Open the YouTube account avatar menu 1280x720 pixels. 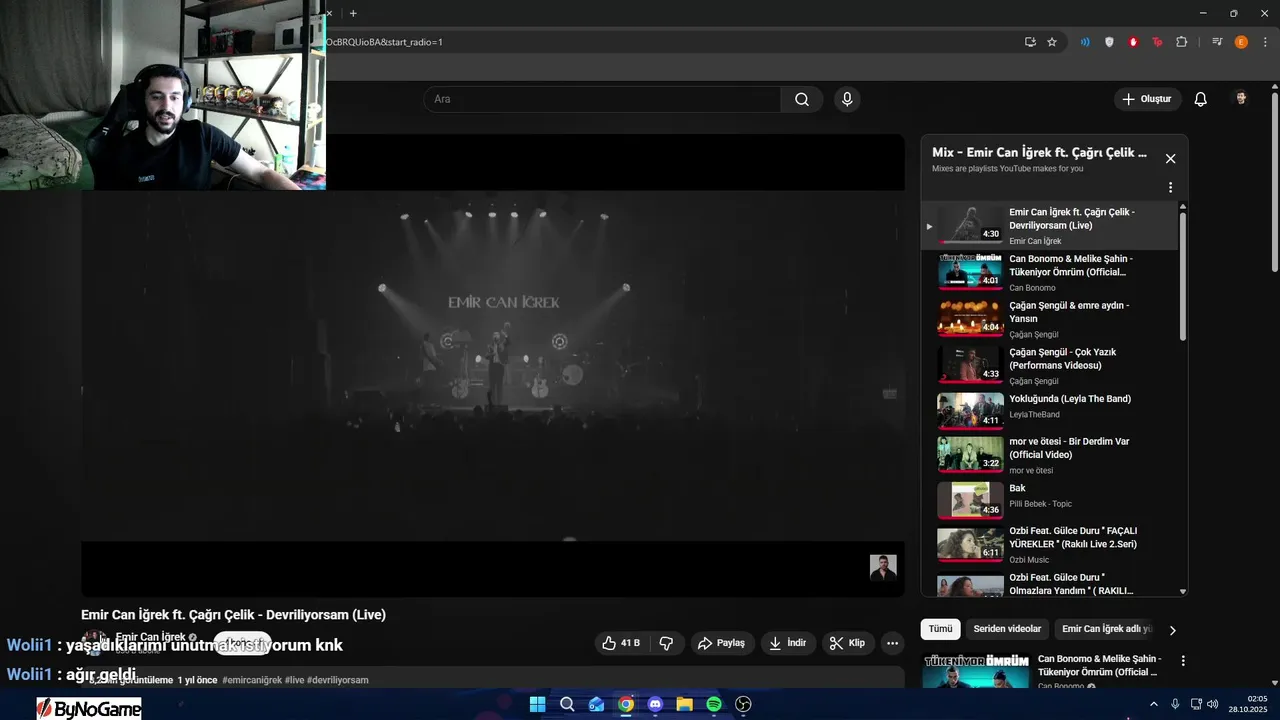pyautogui.click(x=1241, y=99)
